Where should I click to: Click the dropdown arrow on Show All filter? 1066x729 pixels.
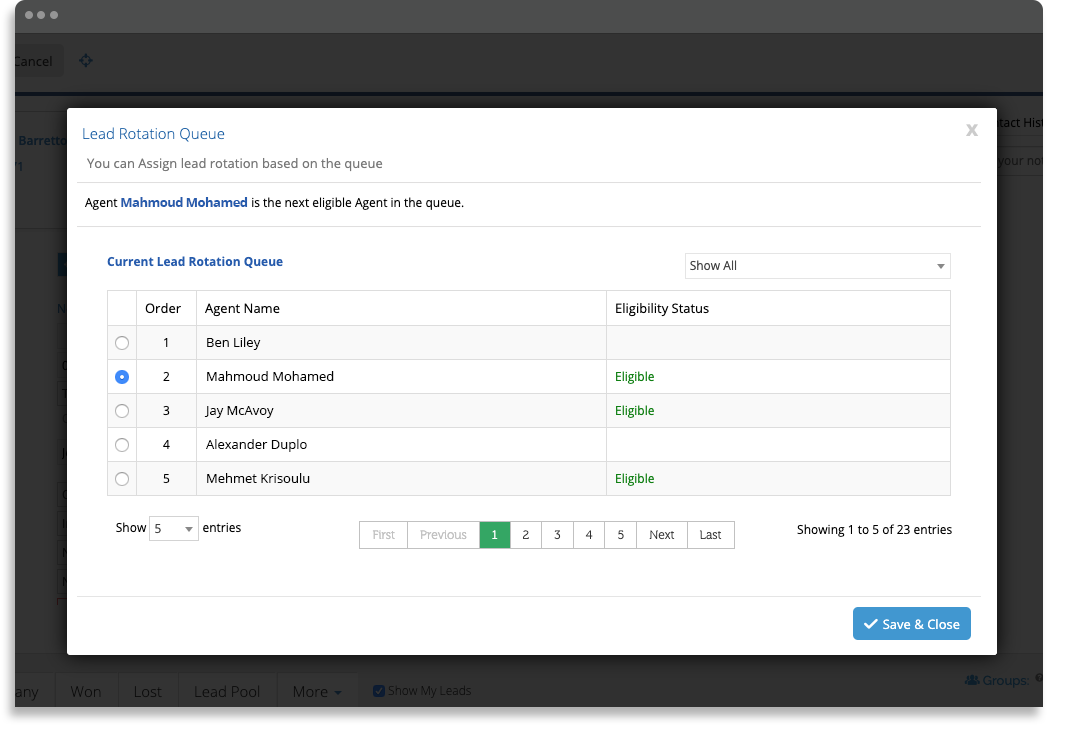pyautogui.click(x=940, y=266)
